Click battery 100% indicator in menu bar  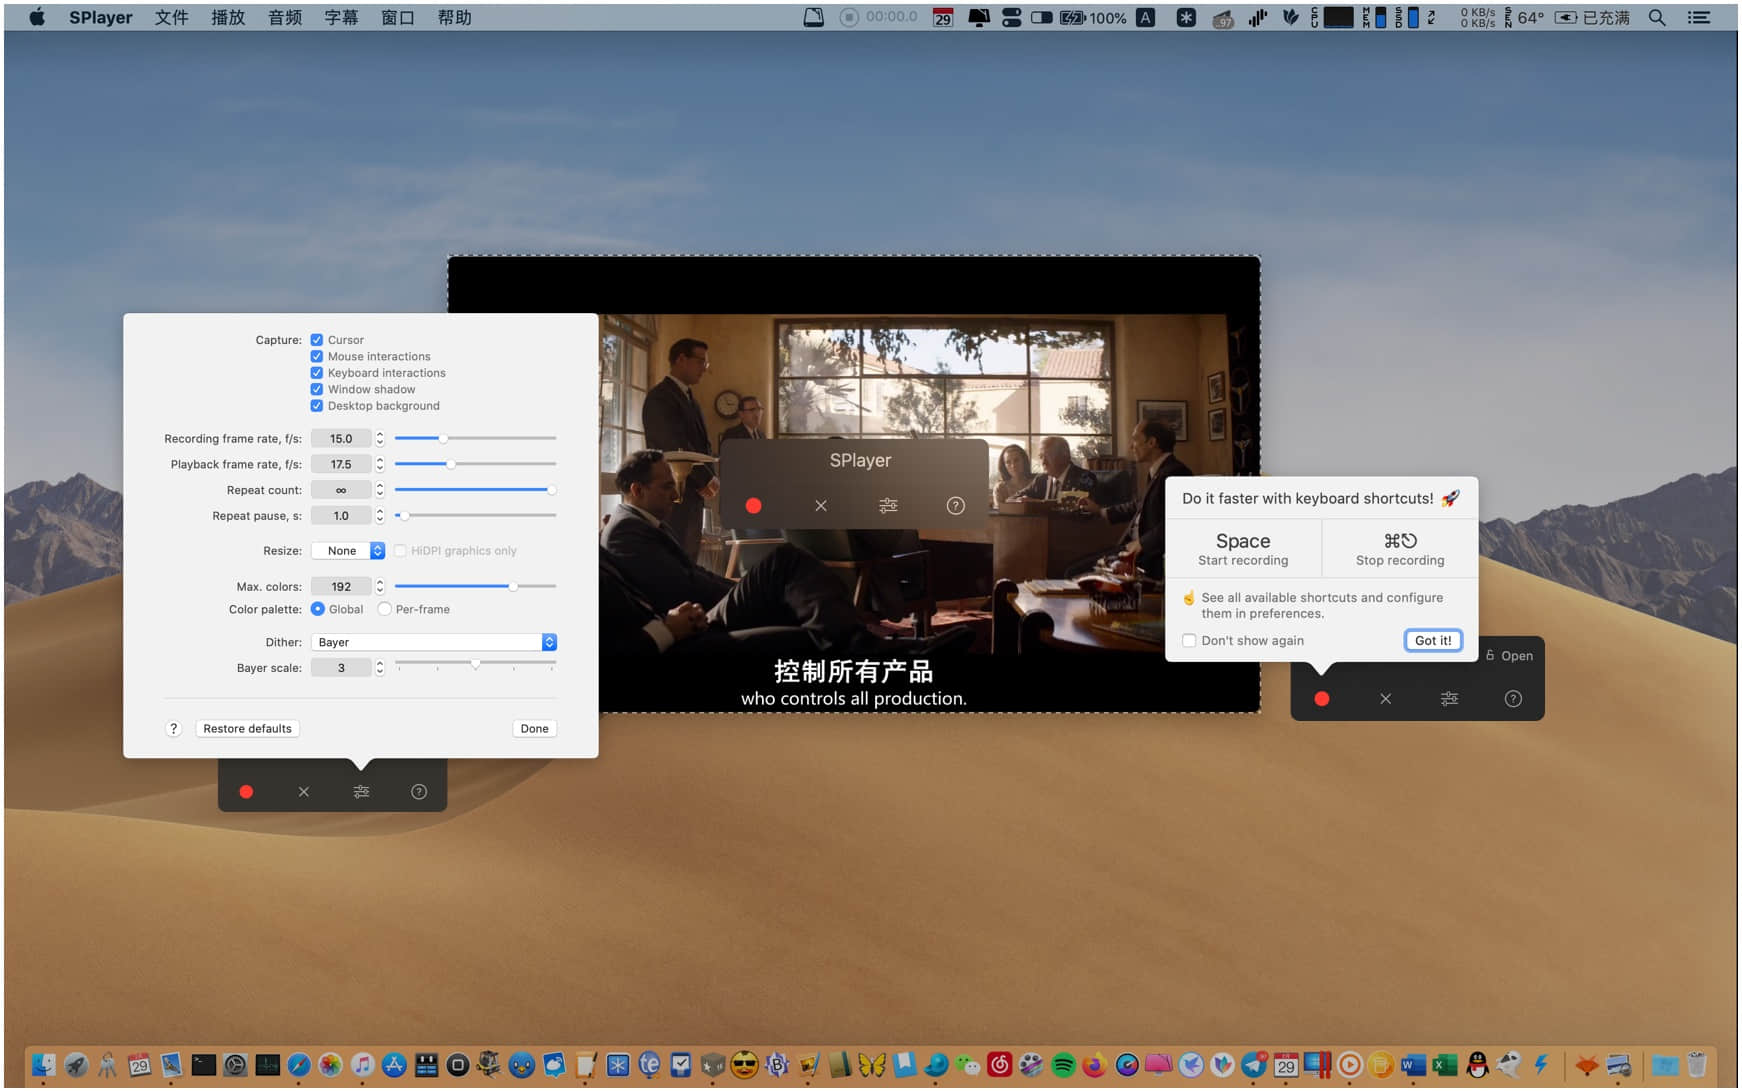coord(1093,17)
